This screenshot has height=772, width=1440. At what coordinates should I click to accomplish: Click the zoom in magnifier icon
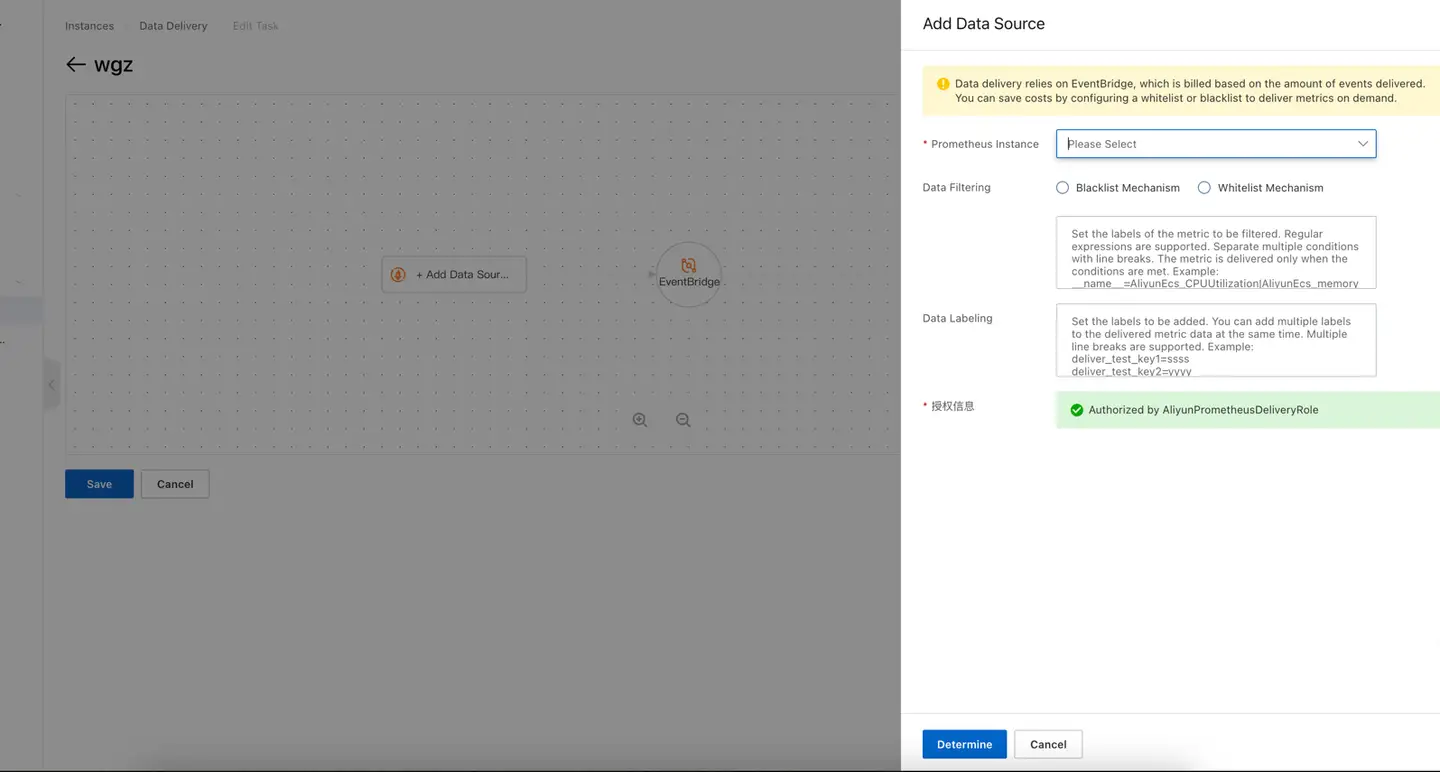640,420
